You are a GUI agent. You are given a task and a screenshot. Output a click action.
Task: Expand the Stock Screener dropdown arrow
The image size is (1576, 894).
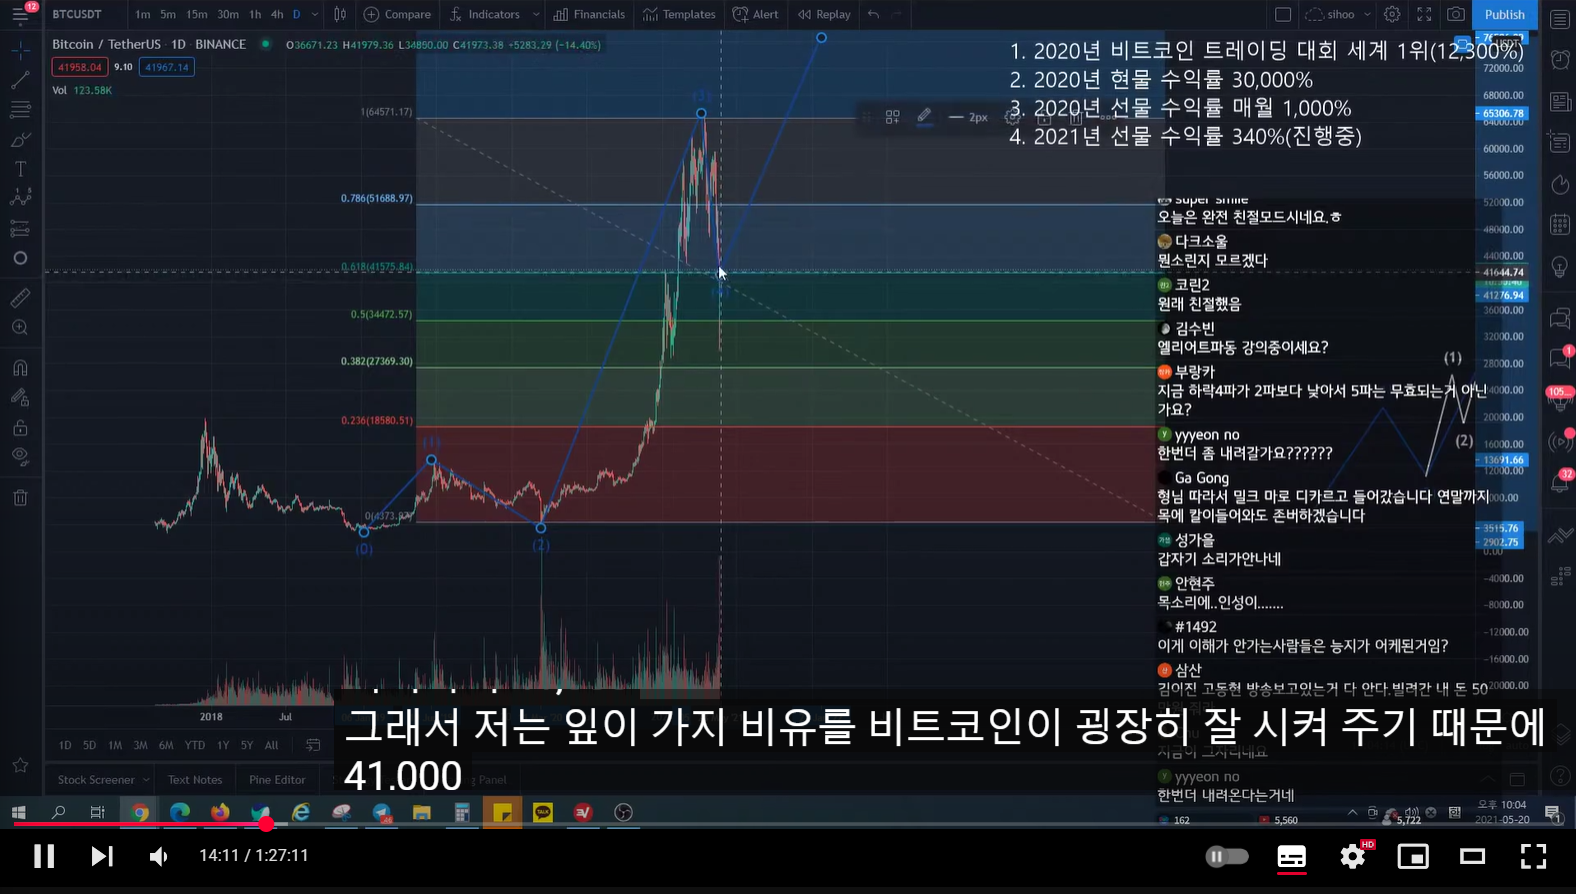[146, 780]
